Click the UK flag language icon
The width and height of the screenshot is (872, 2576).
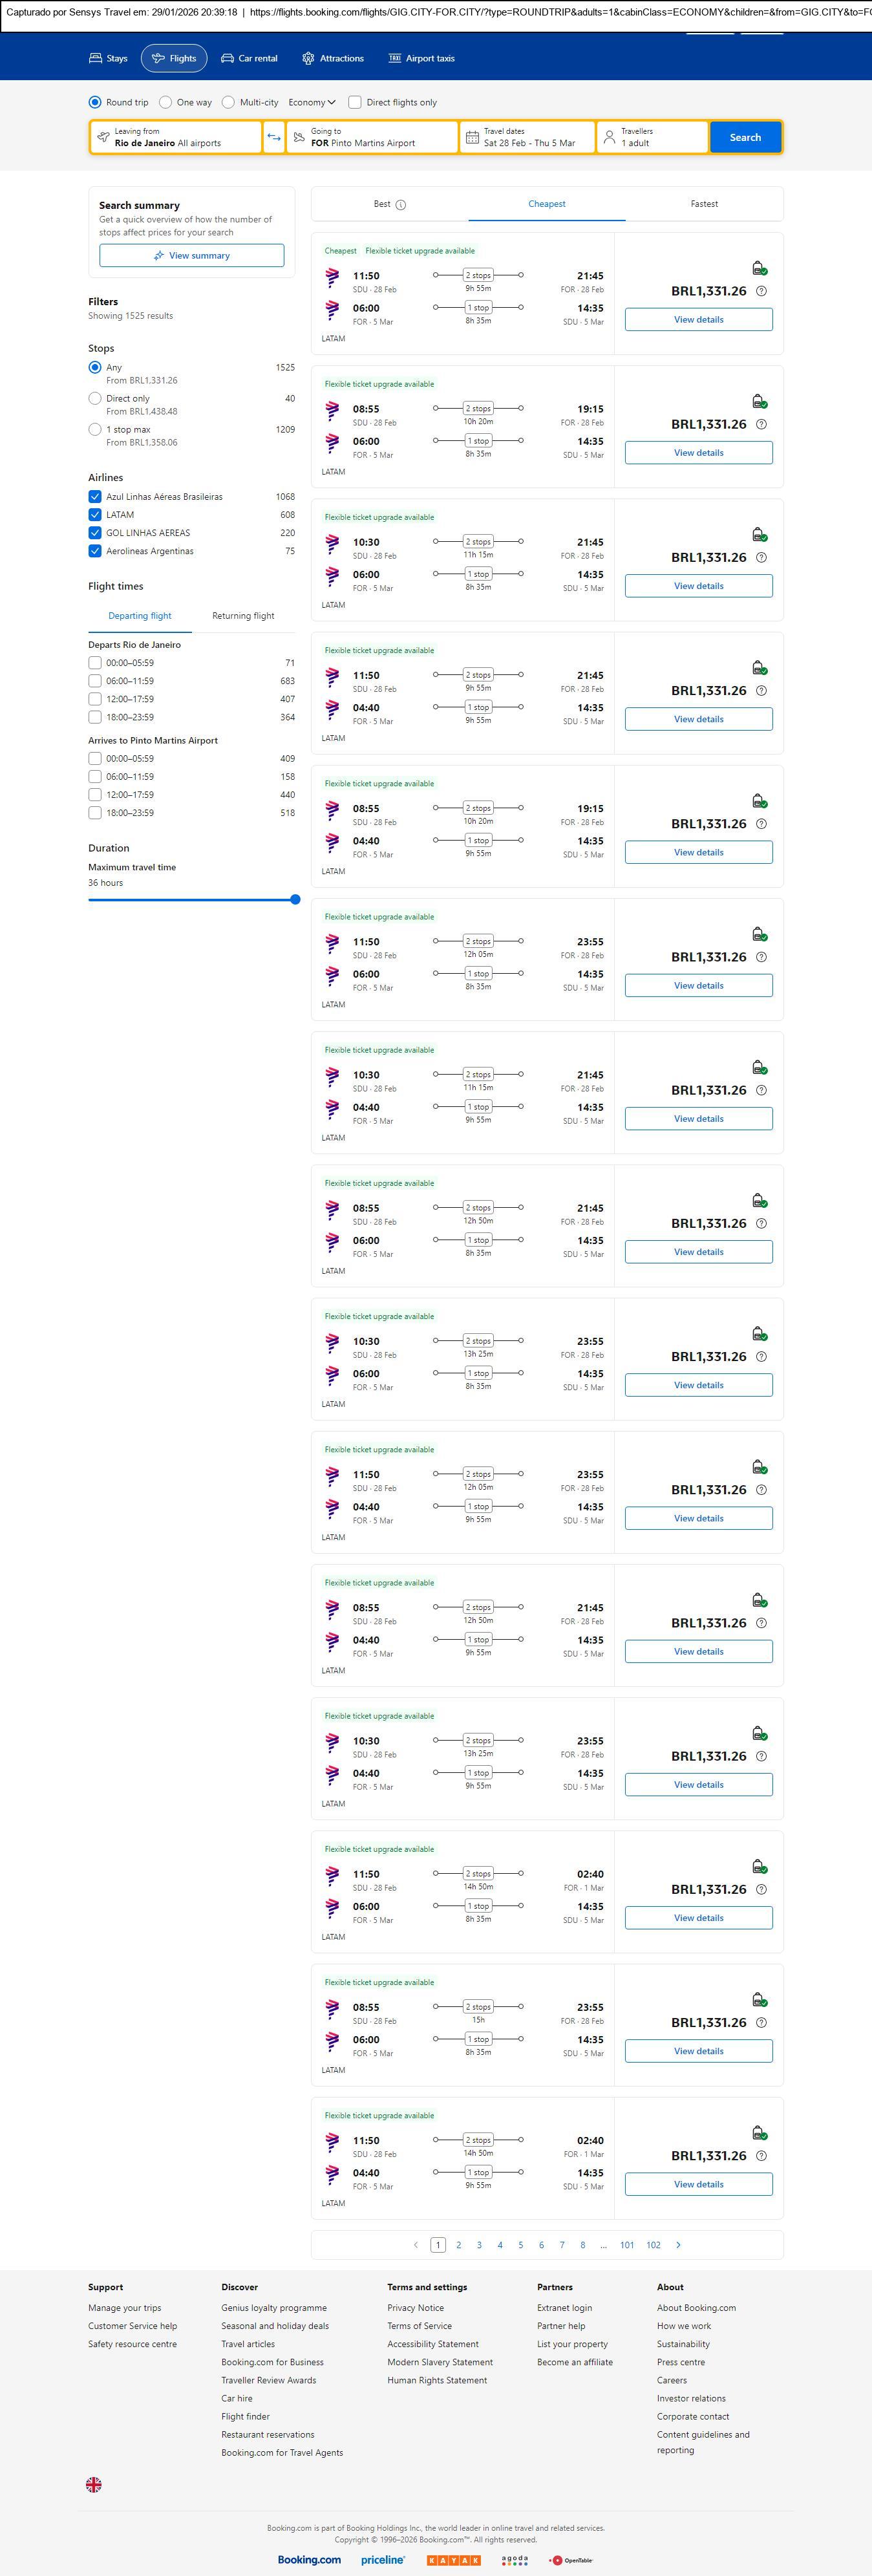tap(94, 2484)
